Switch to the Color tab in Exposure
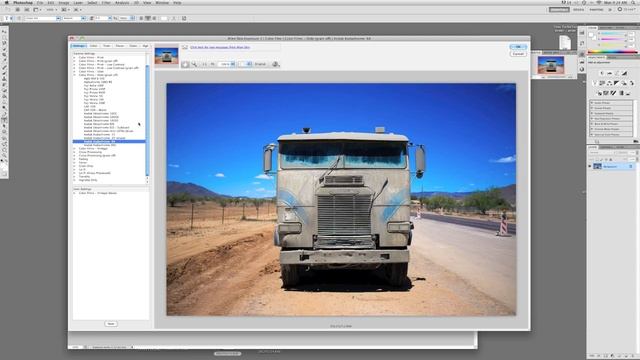This screenshot has height=360, width=640. tap(93, 46)
